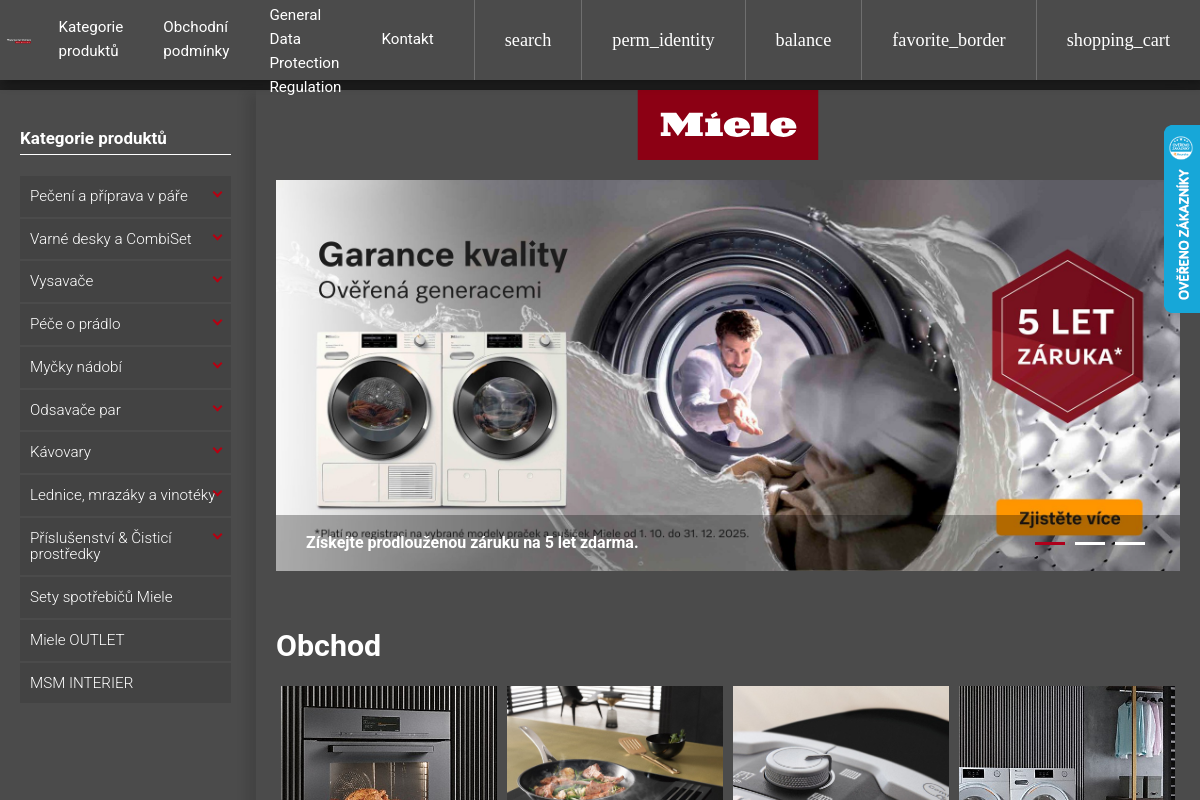
Task: Open the MSM INTERIER category
Action: tap(125, 683)
